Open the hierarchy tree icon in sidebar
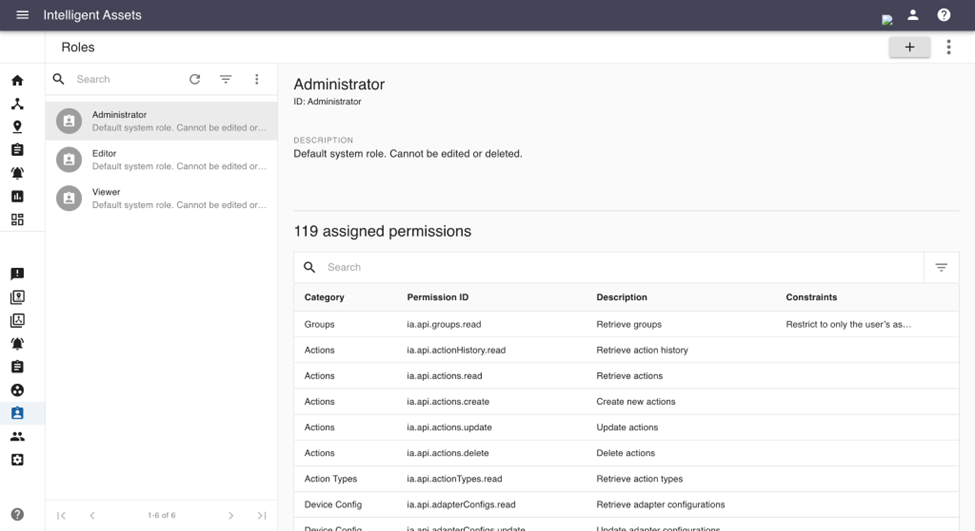 click(x=17, y=104)
